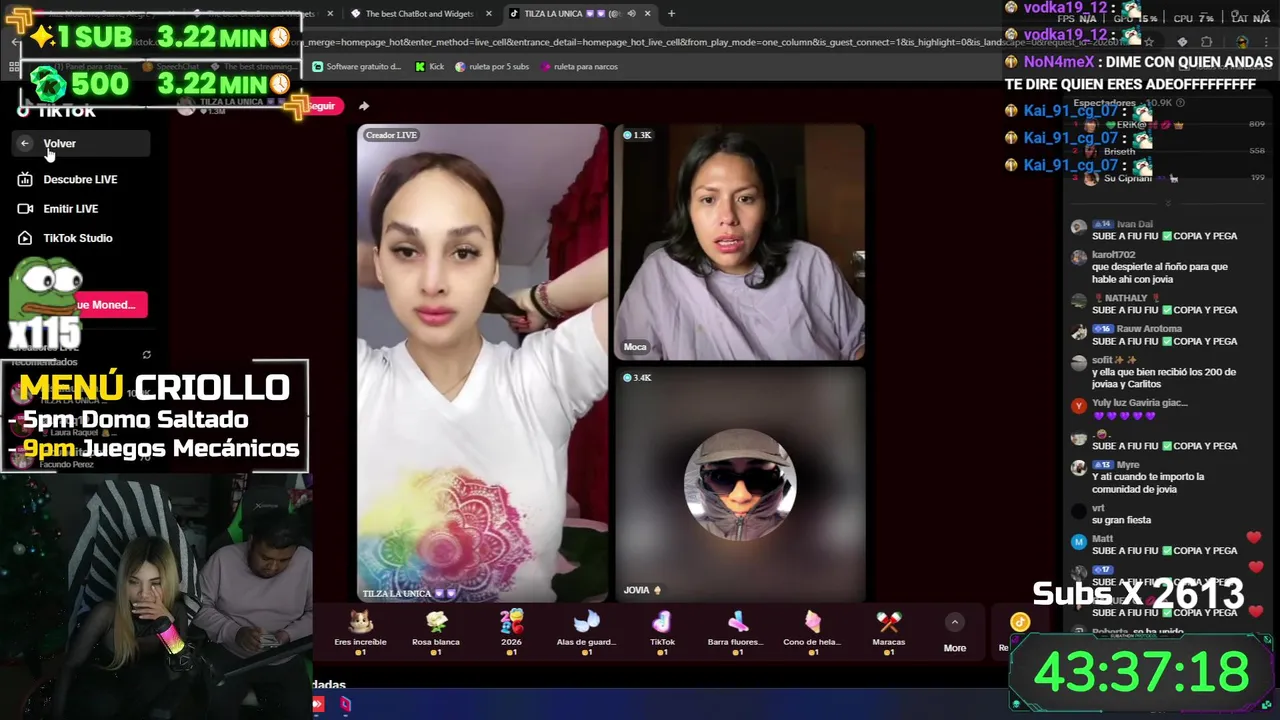Click the coin recharge icon by gifts
Viewport: 1280px width, 720px height.
(1020, 623)
